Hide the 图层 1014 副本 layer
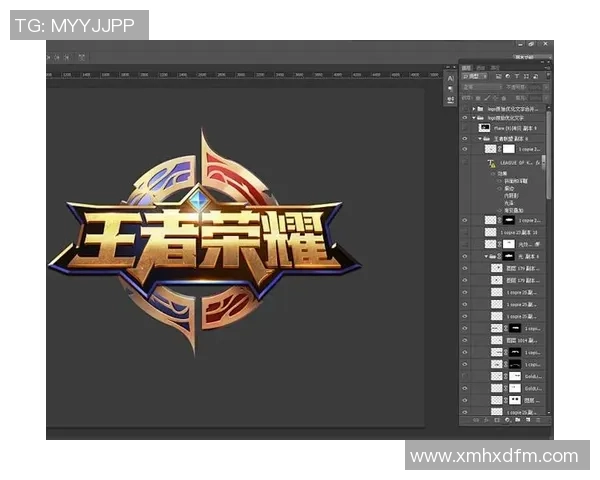Viewport: 600px width, 480px height. [x=465, y=340]
